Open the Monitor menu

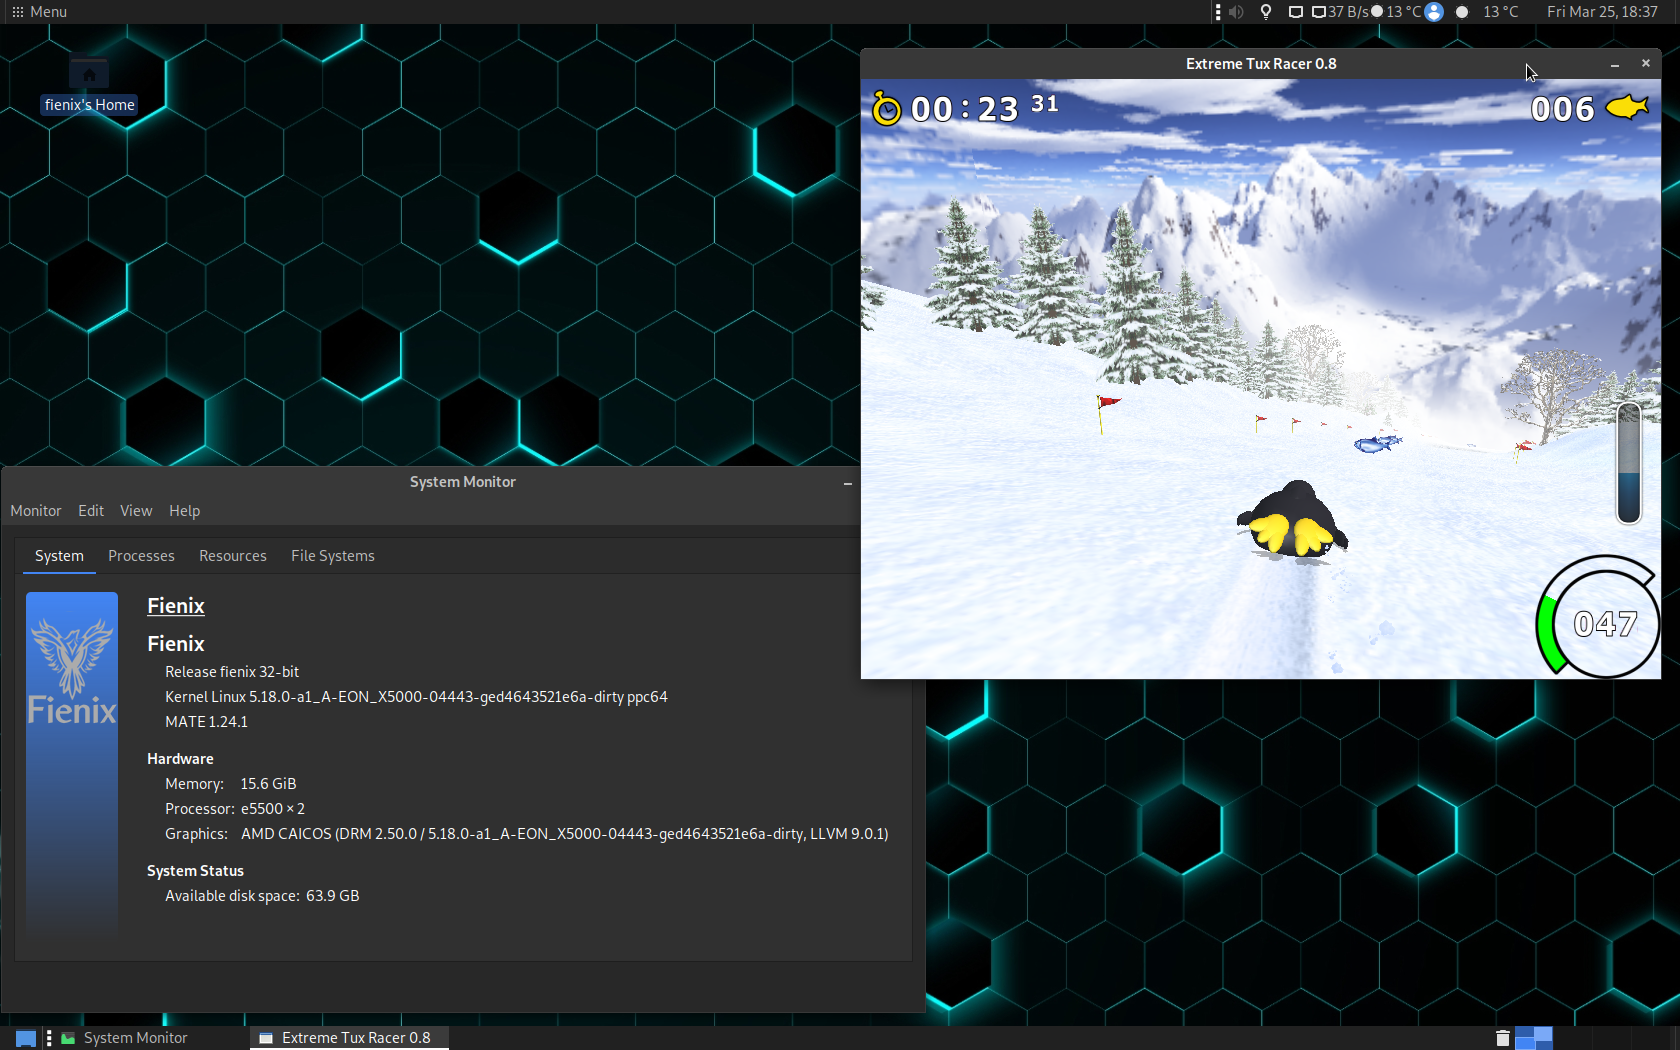(36, 511)
